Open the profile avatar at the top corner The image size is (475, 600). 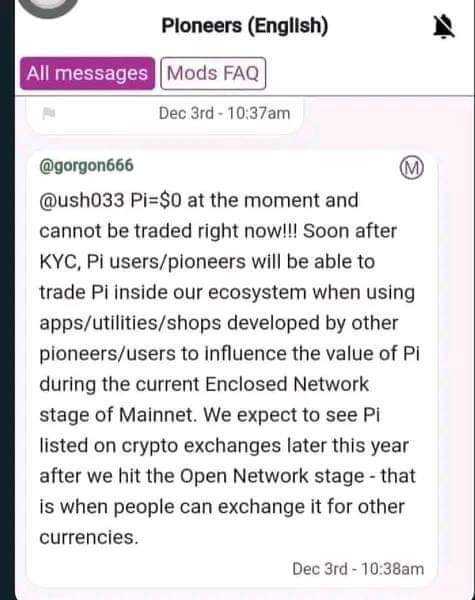pos(47,8)
